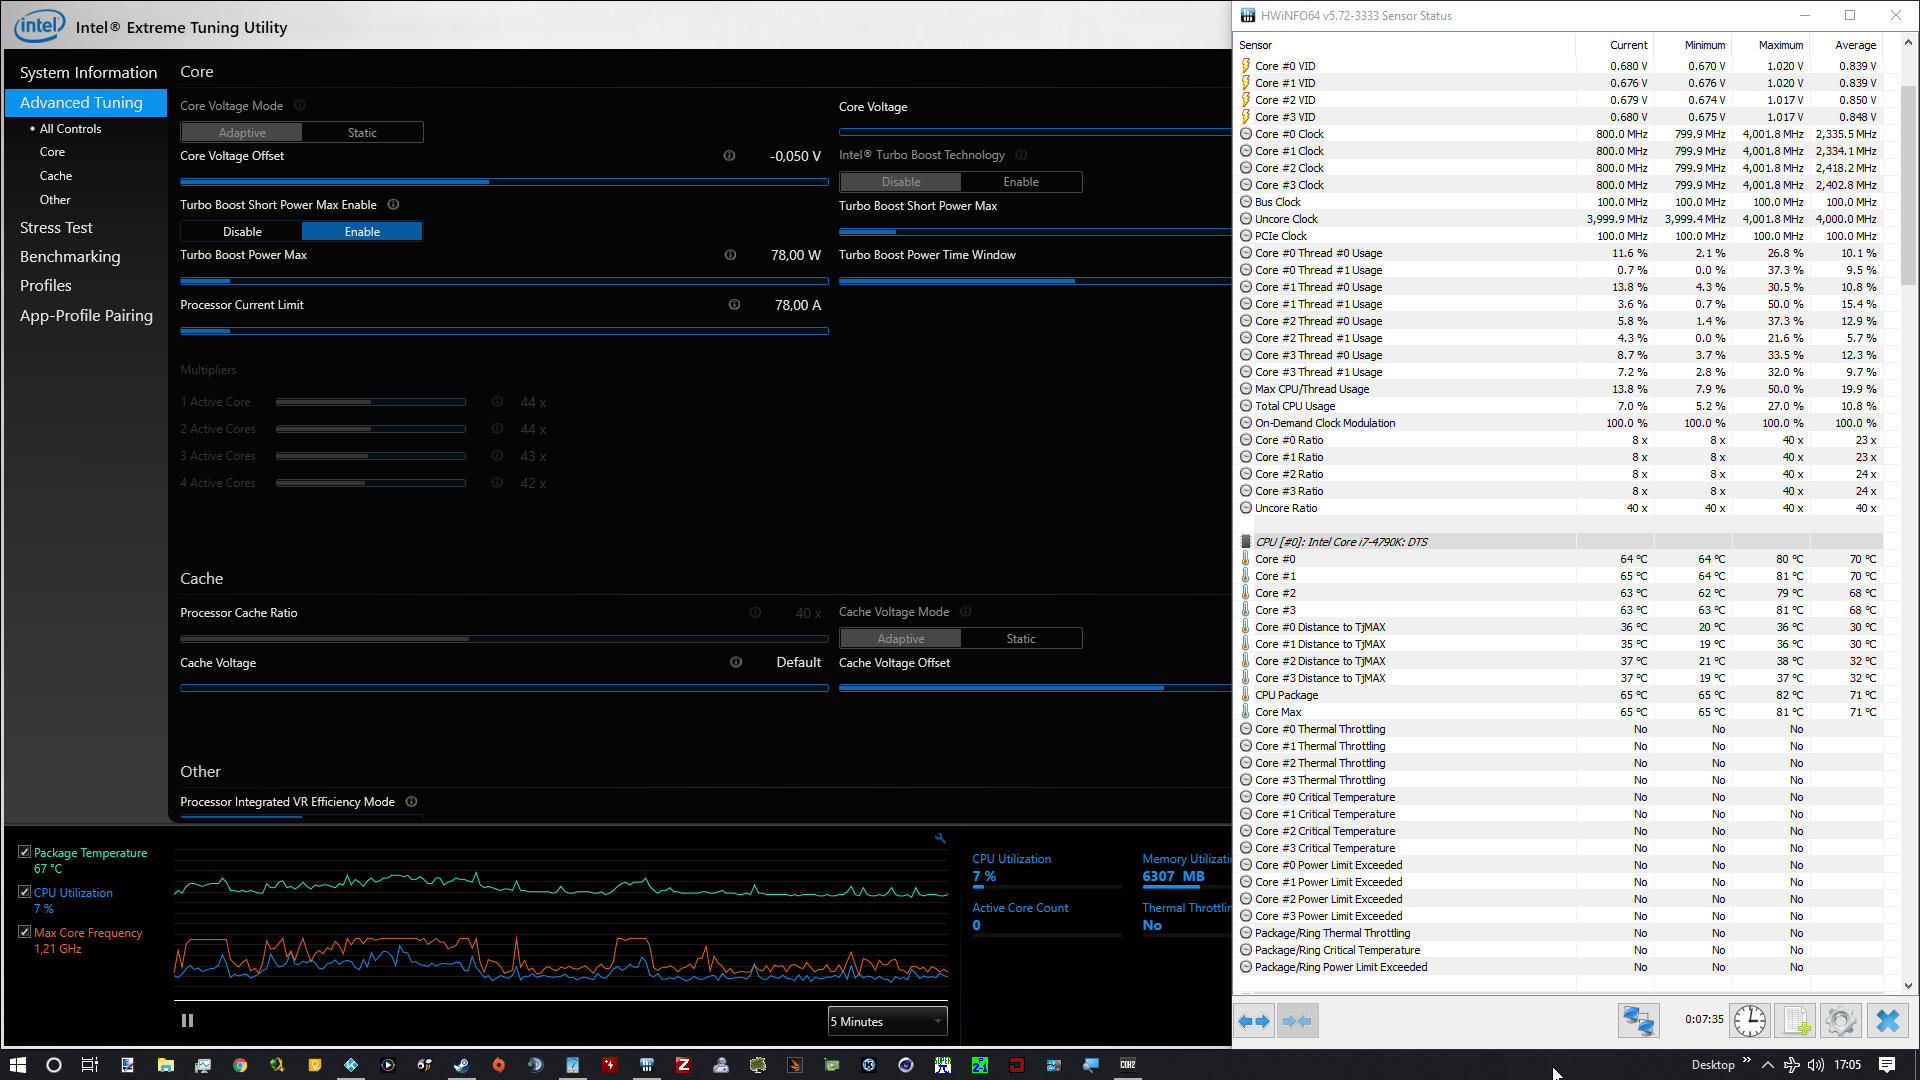Click the Benchmarking sidebar icon
This screenshot has width=1920, height=1080.
(70, 256)
